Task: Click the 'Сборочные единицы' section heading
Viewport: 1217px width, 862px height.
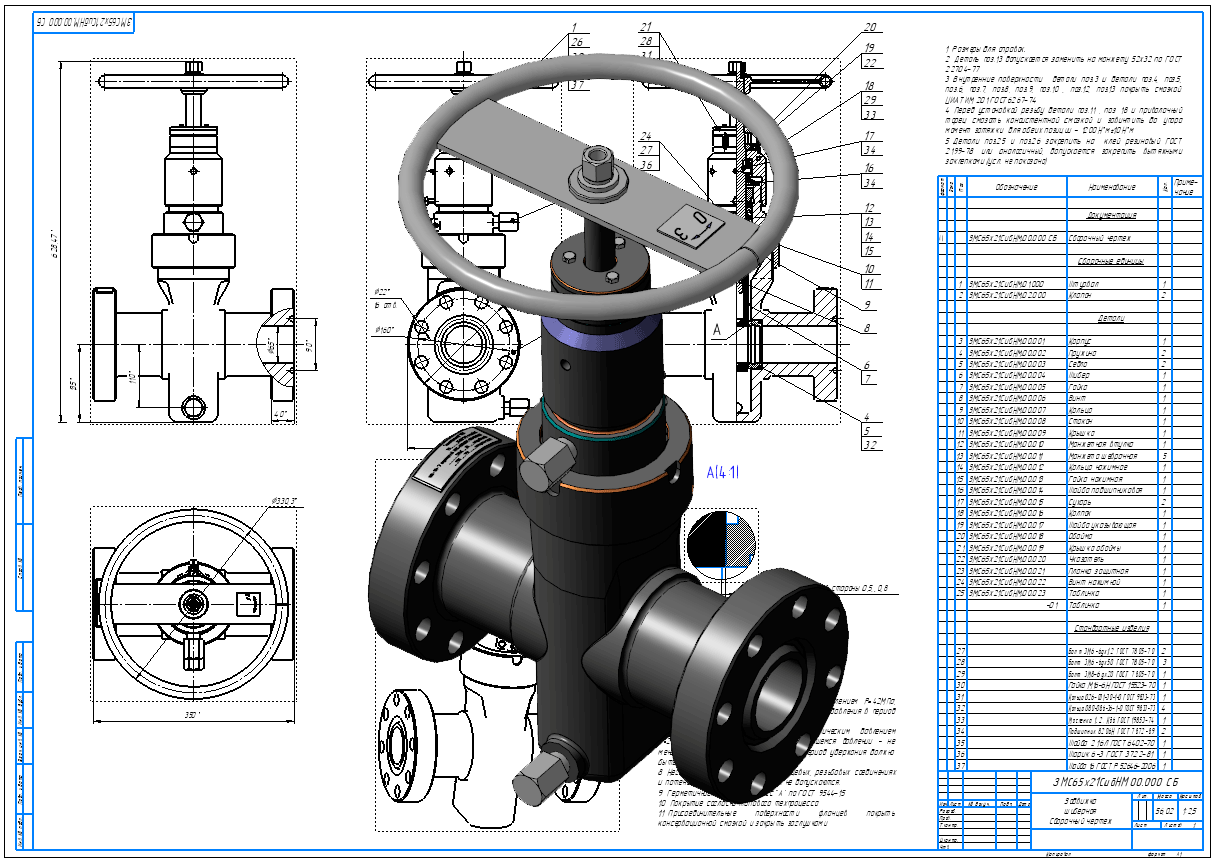Action: (x=1112, y=262)
